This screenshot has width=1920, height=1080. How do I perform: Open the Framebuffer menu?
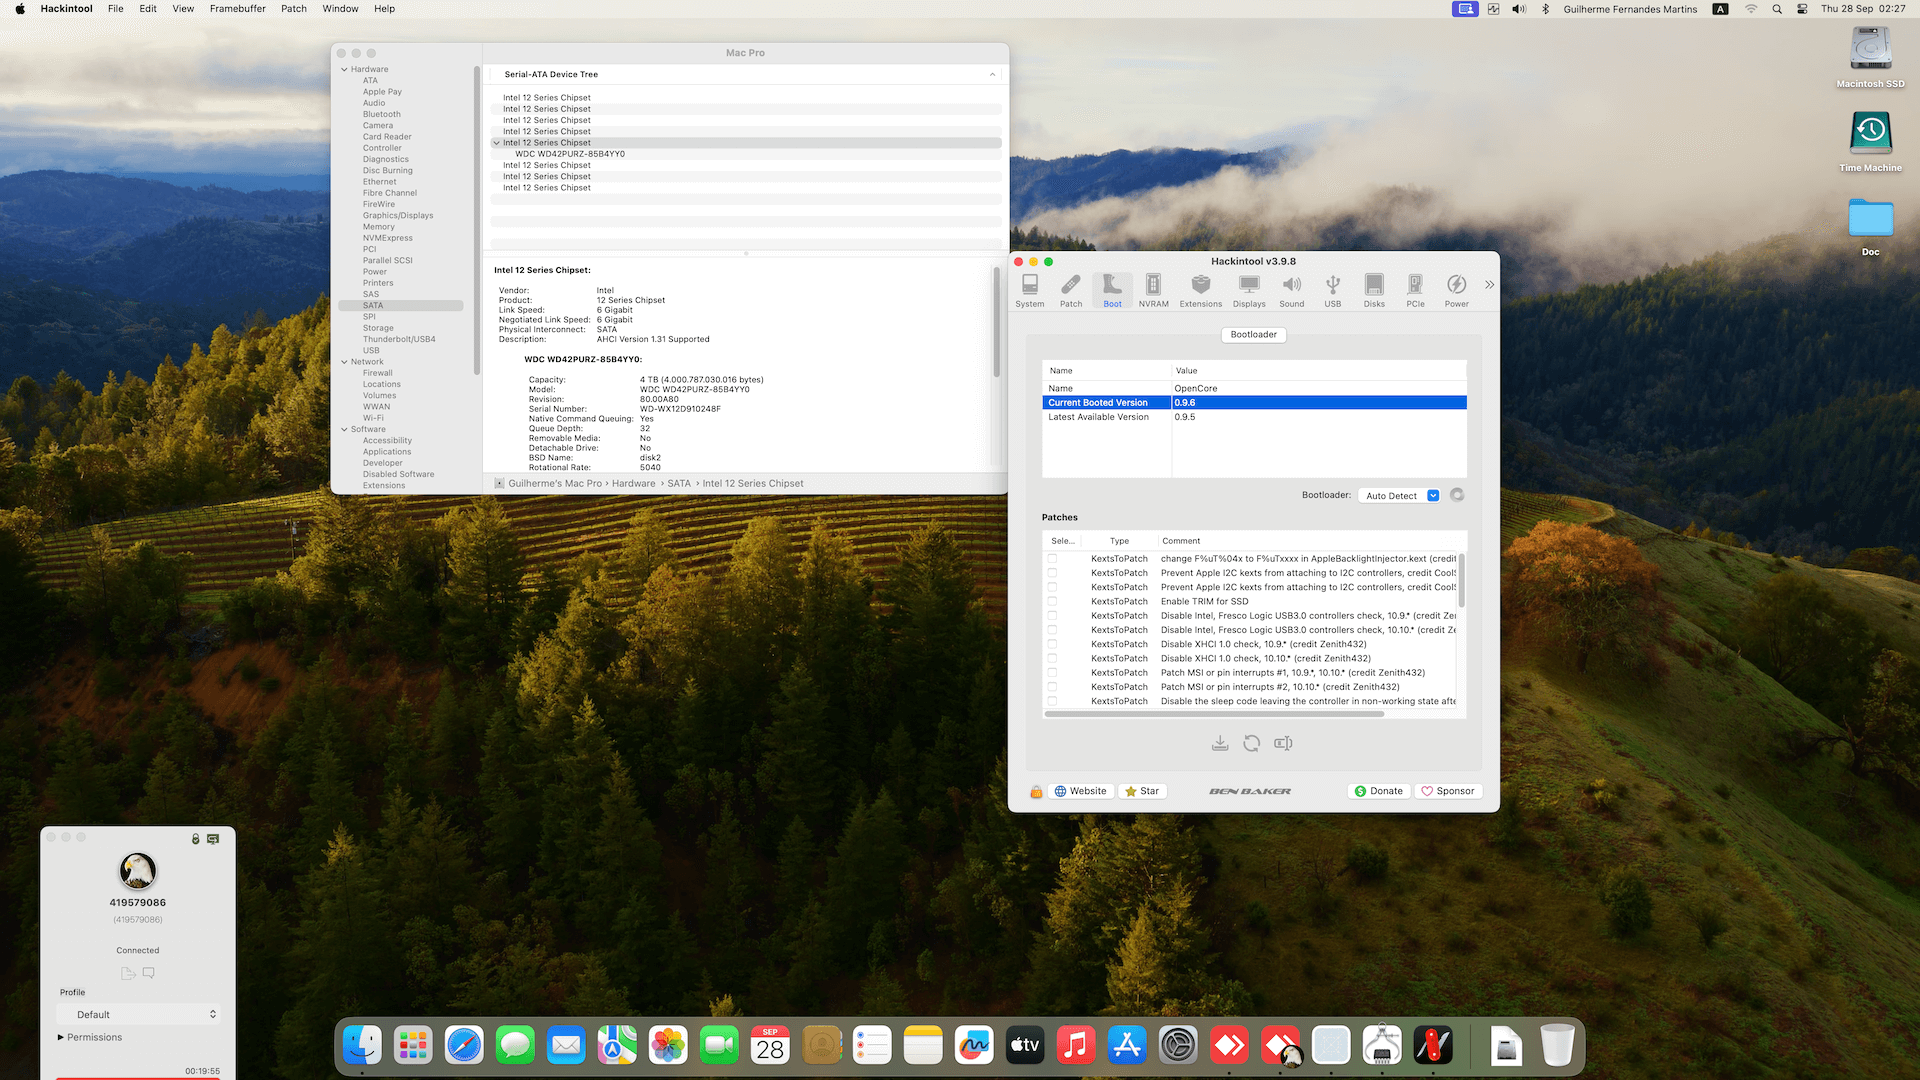pos(237,9)
